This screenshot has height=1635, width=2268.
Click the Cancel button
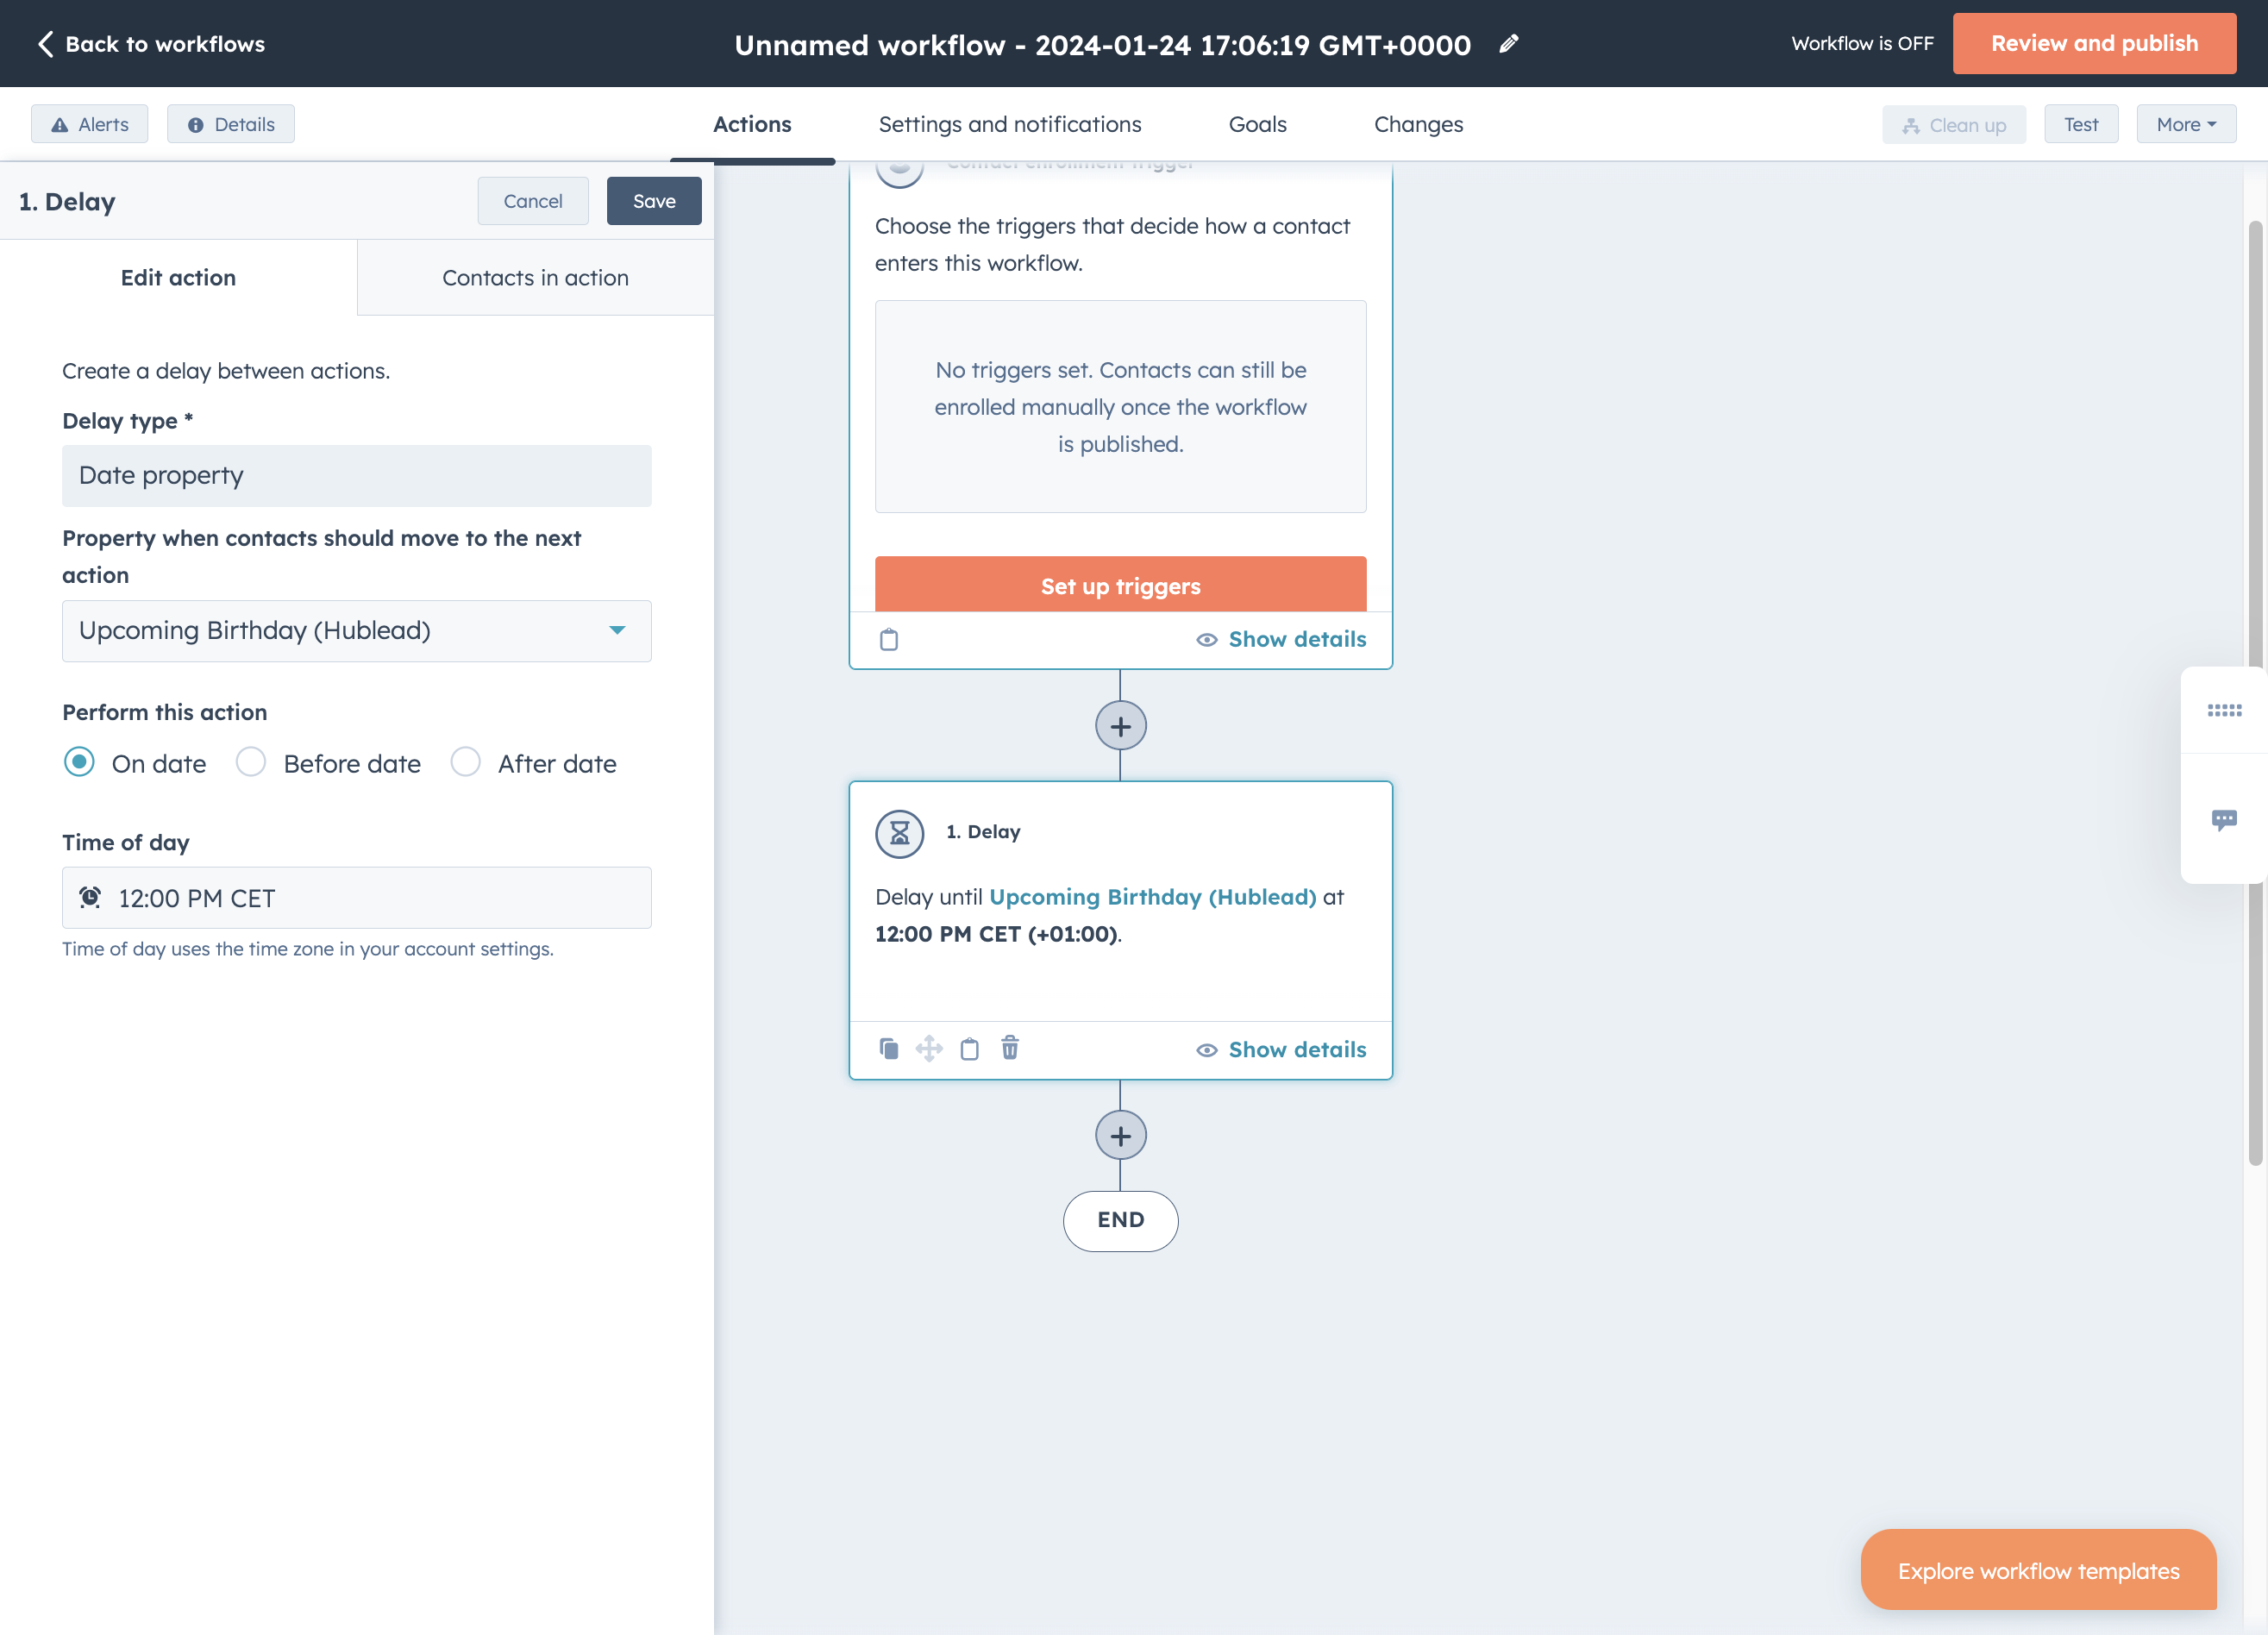click(533, 201)
